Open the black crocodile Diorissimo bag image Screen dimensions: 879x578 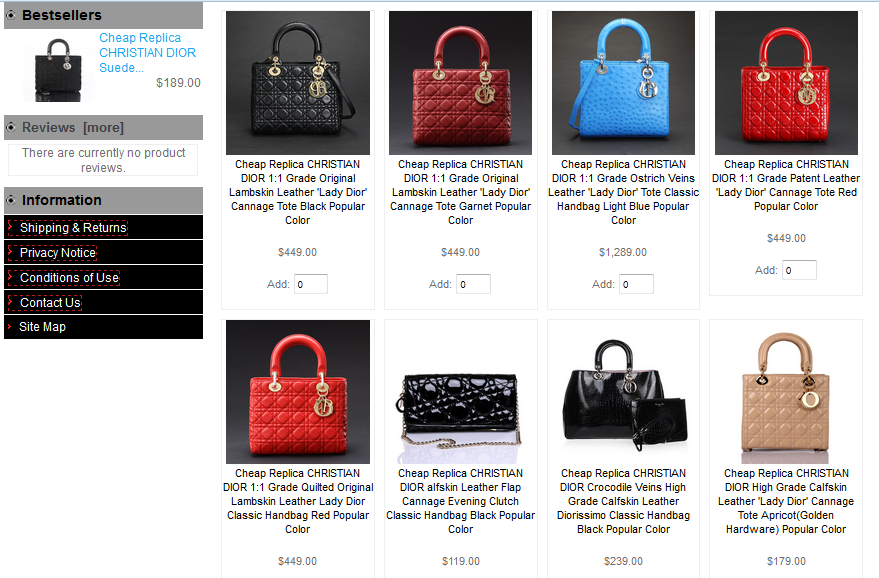point(623,392)
